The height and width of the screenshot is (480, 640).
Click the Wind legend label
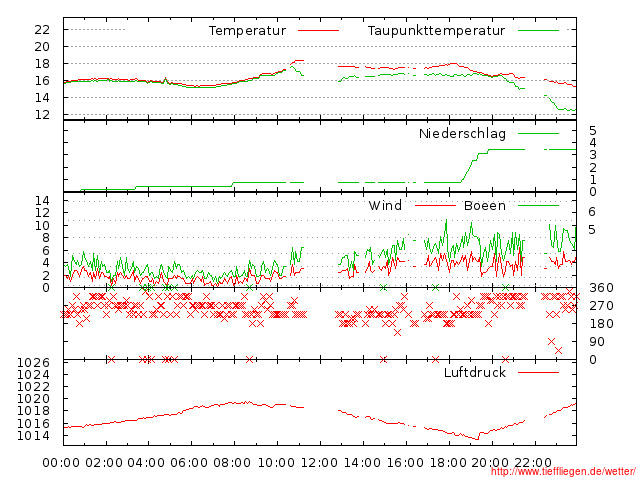pos(385,205)
